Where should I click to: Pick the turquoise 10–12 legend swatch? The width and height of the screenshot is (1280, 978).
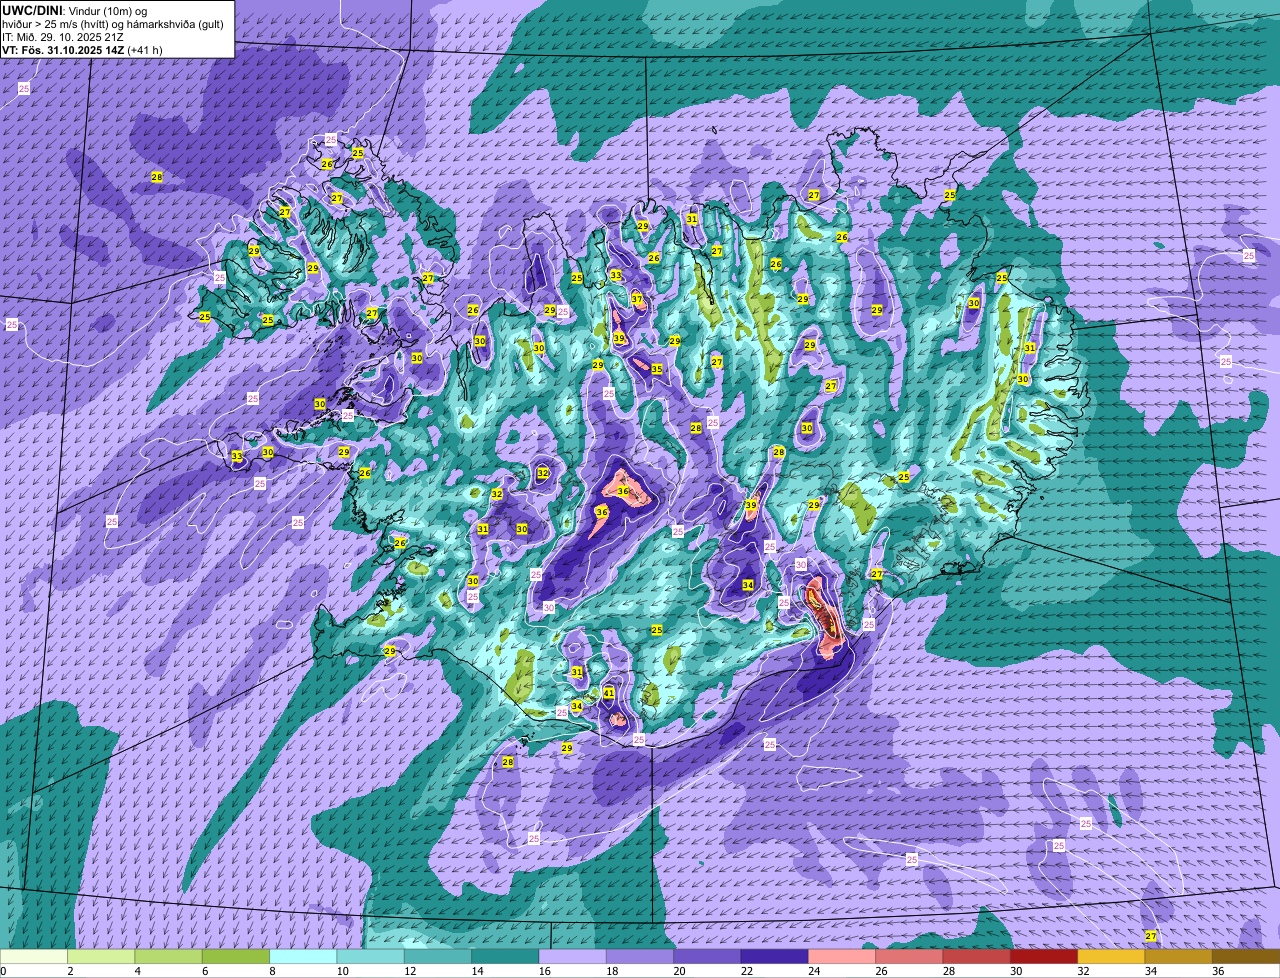click(370, 956)
